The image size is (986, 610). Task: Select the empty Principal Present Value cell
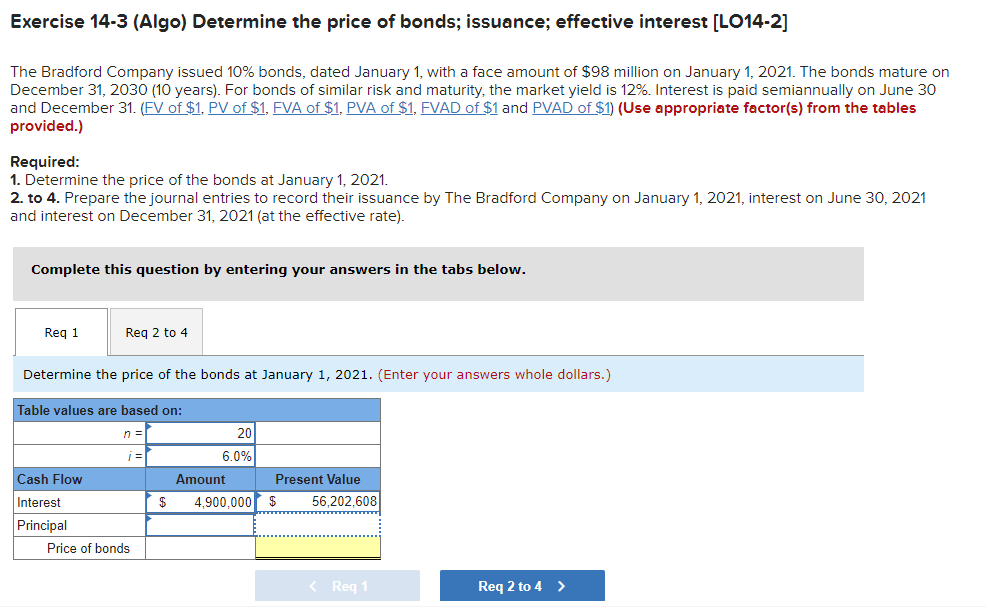coord(320,524)
